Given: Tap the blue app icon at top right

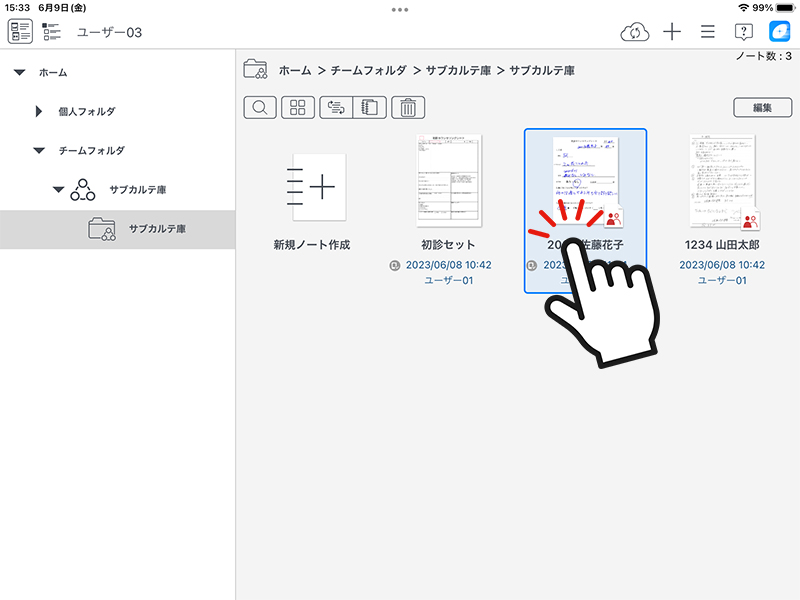Looking at the screenshot, I should 779,32.
